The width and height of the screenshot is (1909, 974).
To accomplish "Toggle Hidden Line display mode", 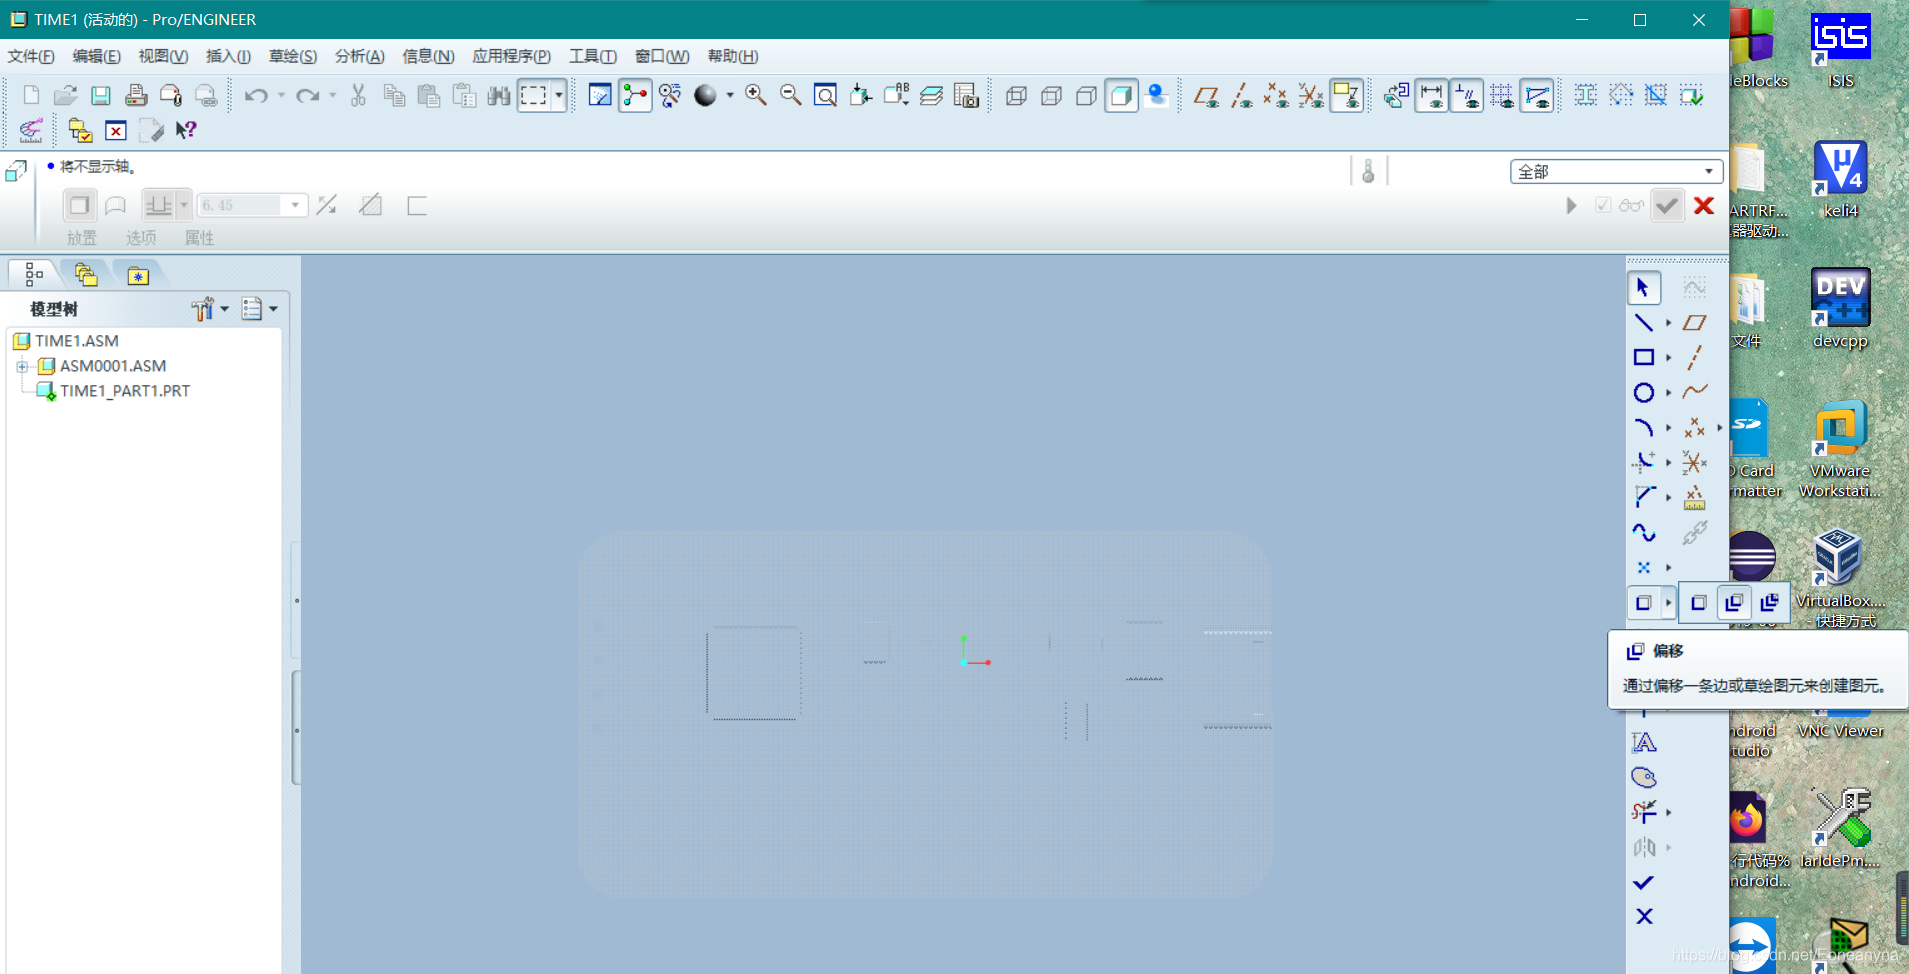I will (x=1051, y=95).
